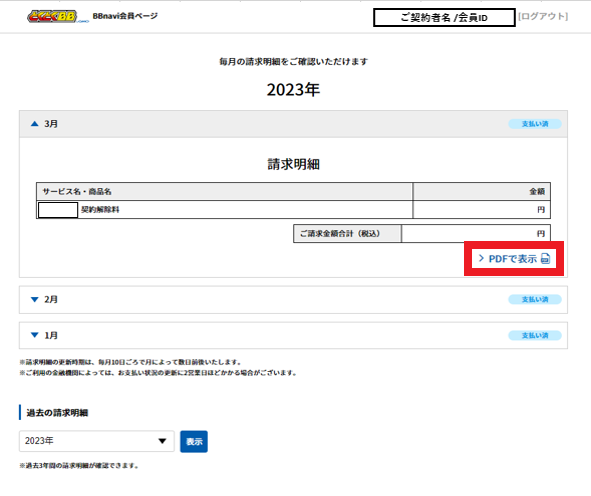Click the 1月 支払い済 status badge
This screenshot has height=496, width=591.
point(535,335)
